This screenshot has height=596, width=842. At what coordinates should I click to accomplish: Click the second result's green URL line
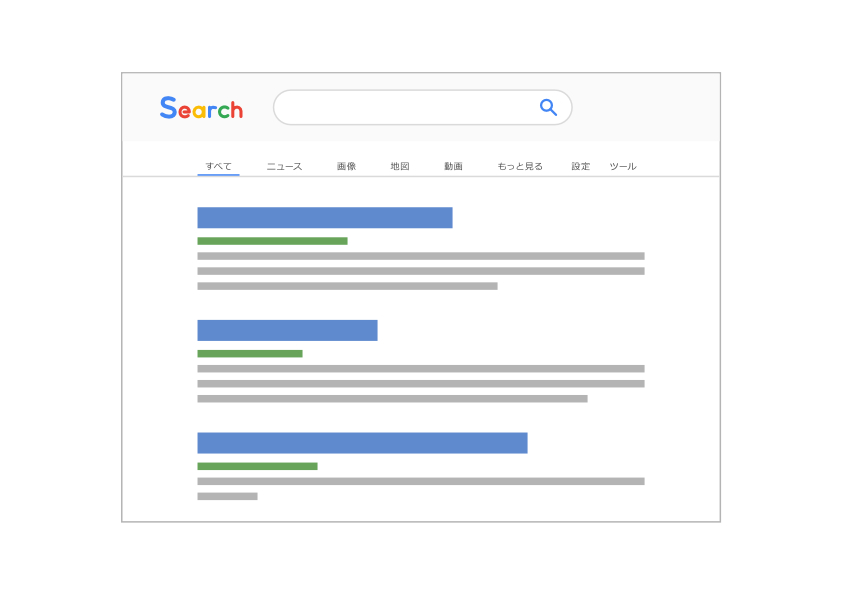[x=250, y=354]
